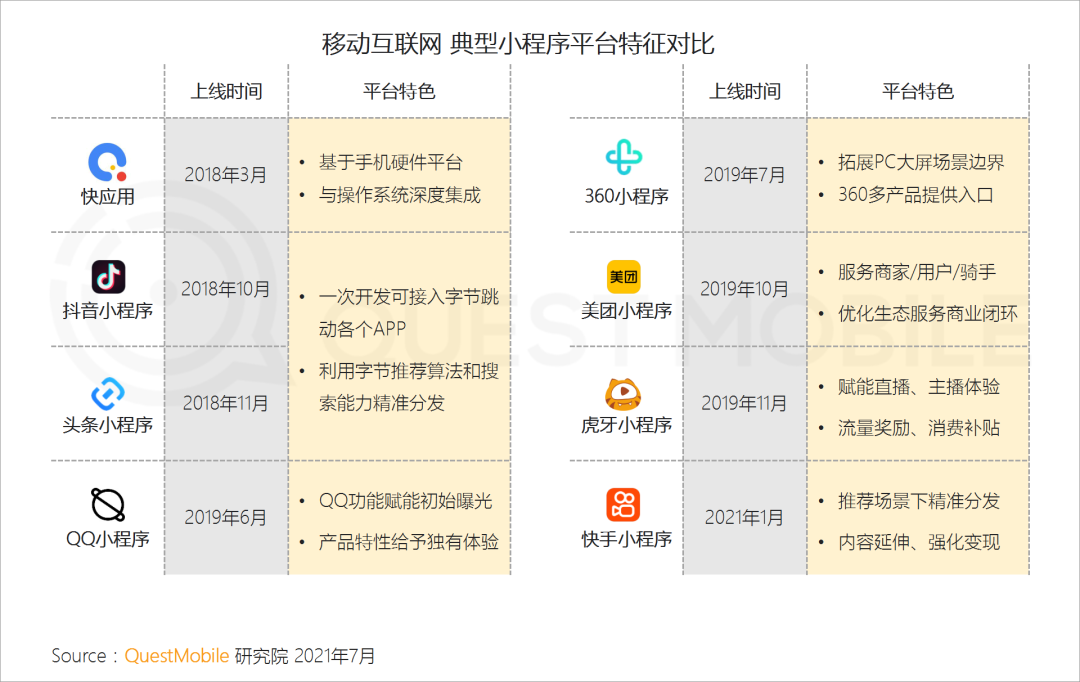Click bullet text 流量奖励、消费补贴
This screenshot has width=1080, height=682.
click(x=919, y=428)
